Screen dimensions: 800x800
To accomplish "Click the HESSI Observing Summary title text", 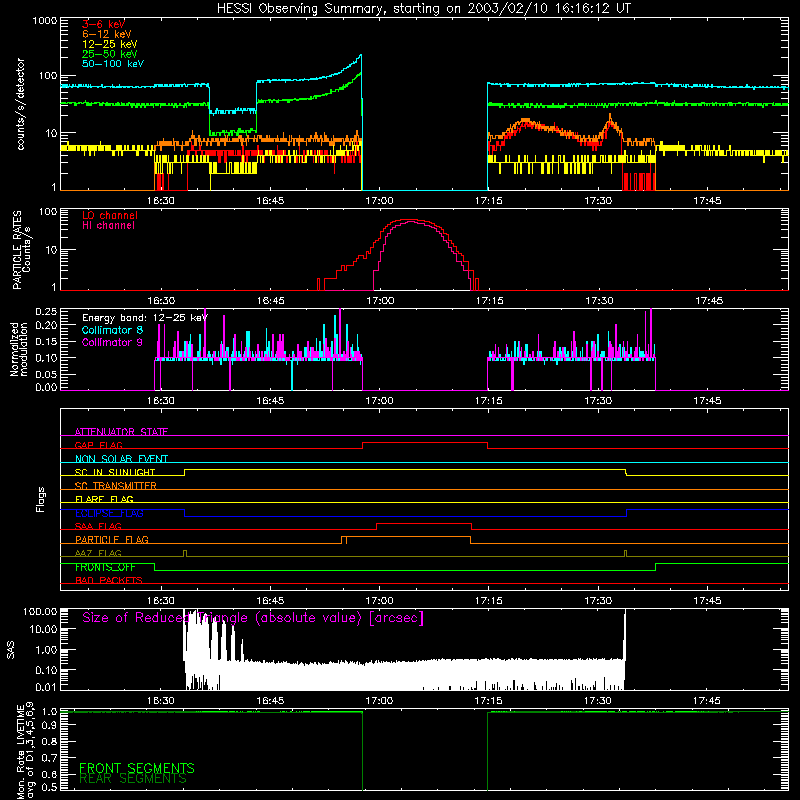I will point(424,9).
